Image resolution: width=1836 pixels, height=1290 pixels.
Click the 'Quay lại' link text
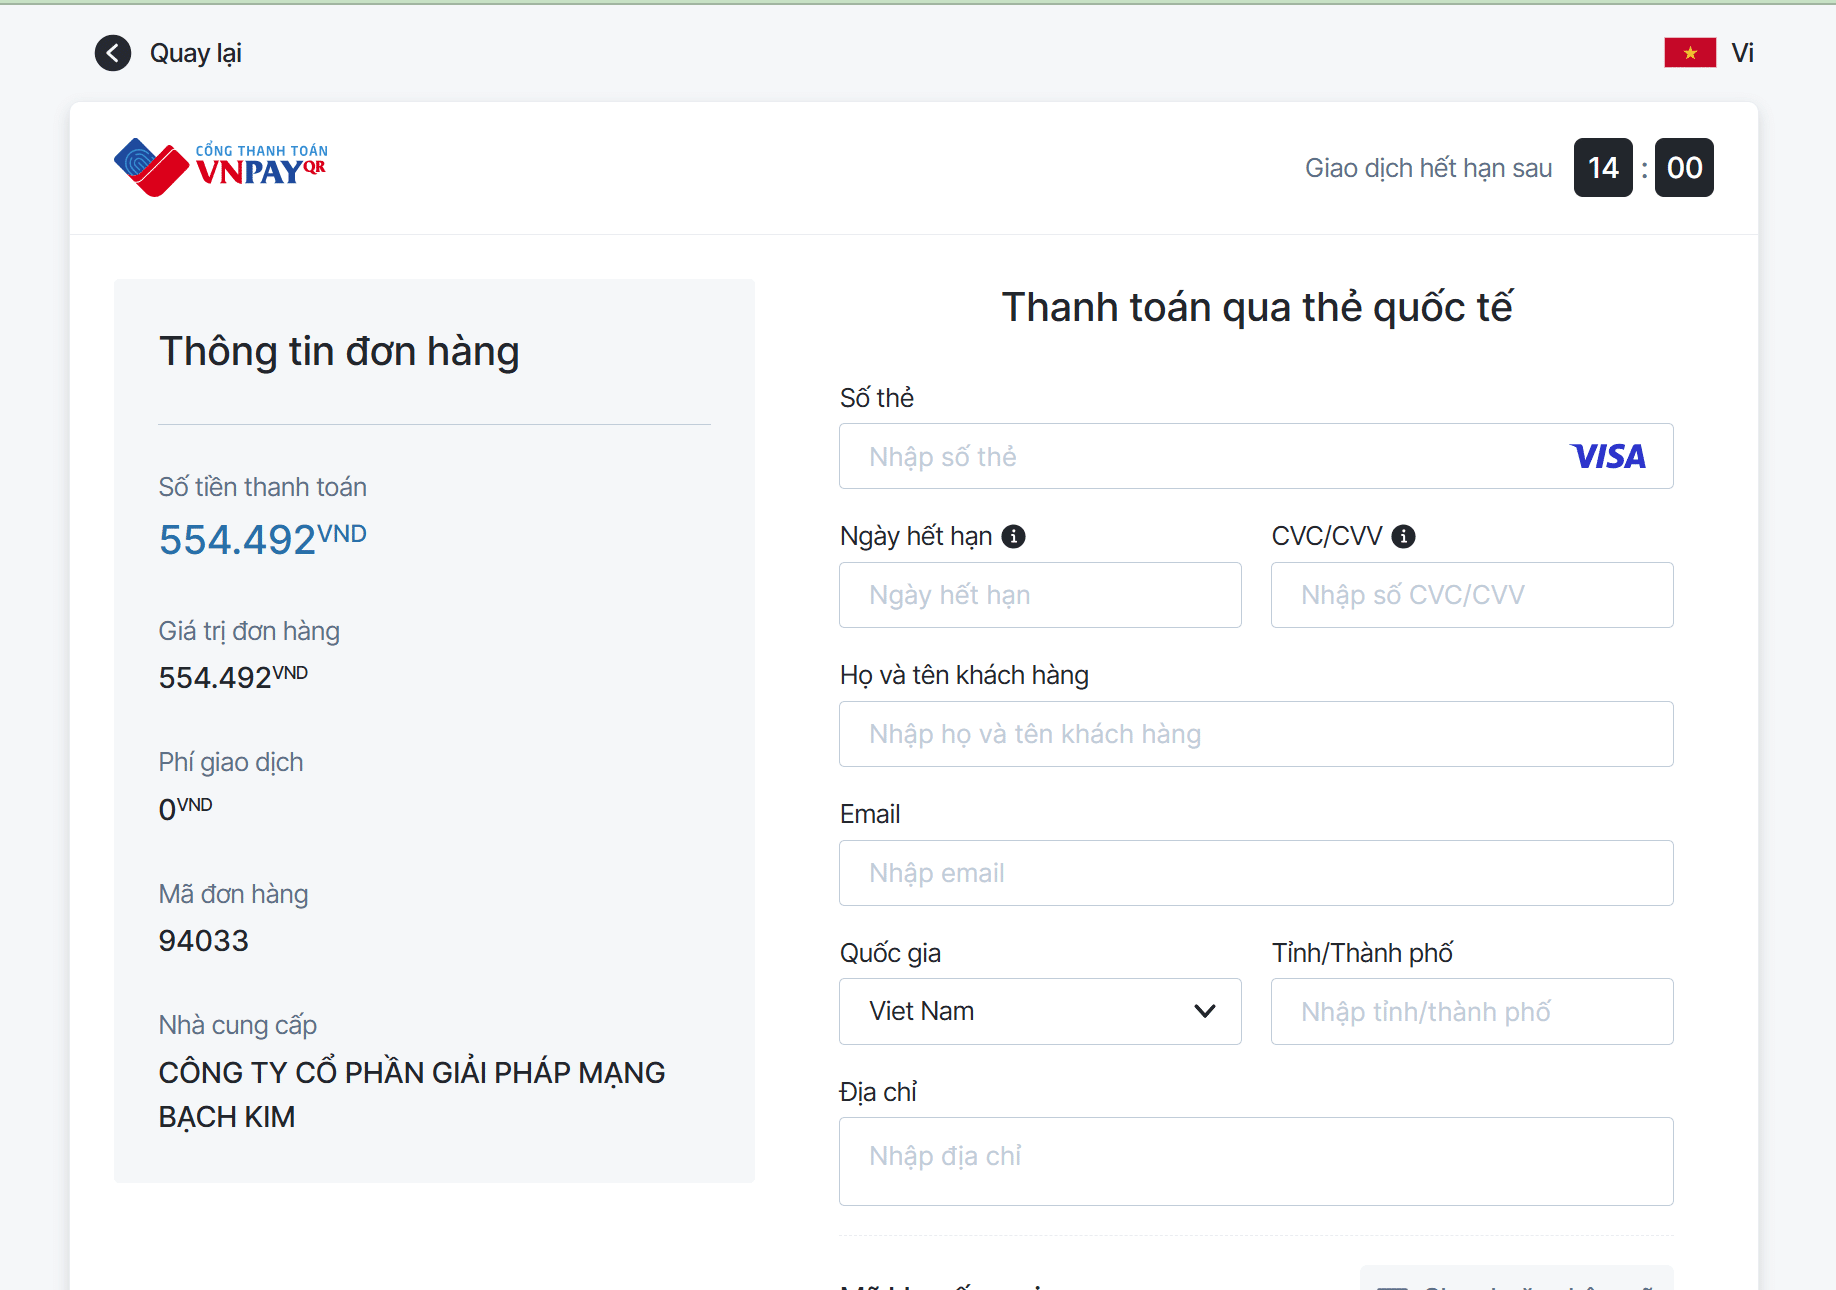tap(196, 53)
